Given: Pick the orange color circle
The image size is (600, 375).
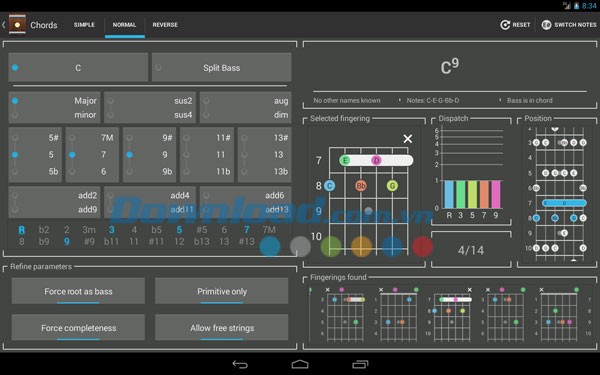Looking at the screenshot, I should click(x=361, y=246).
